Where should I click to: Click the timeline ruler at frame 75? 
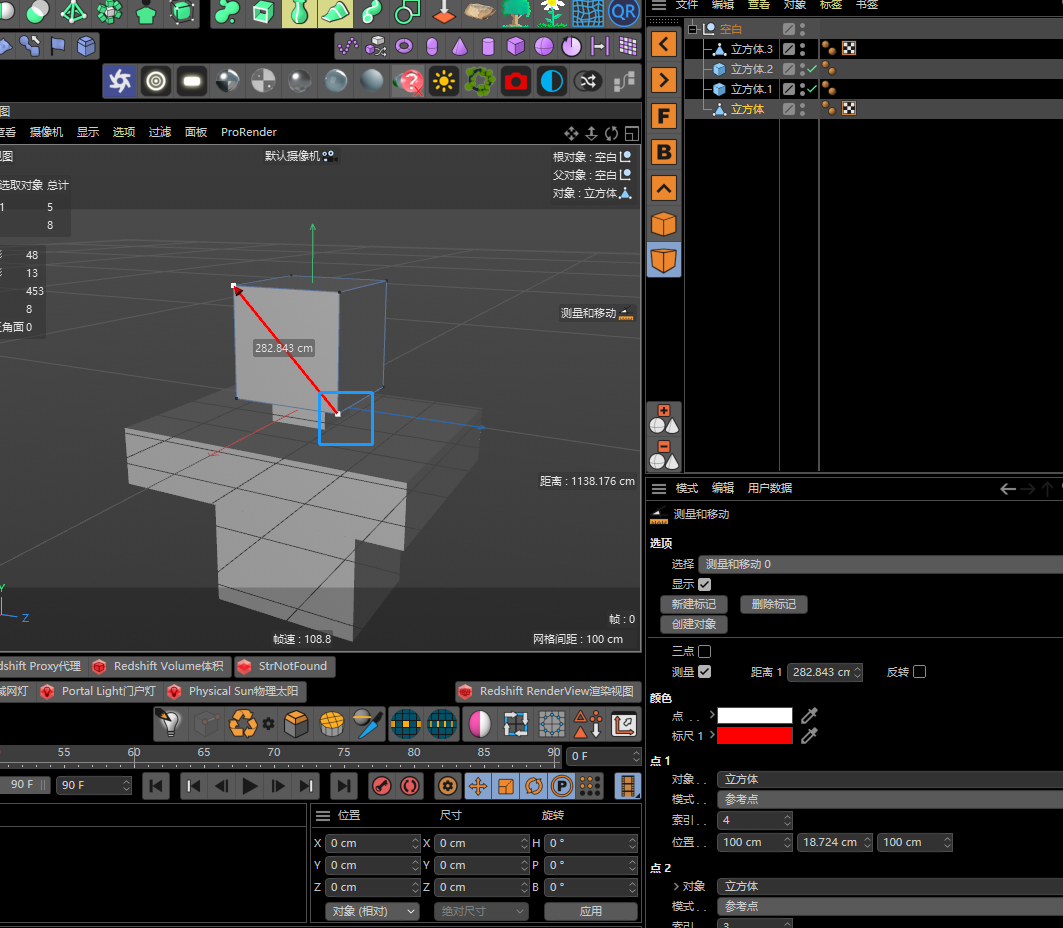[x=344, y=752]
